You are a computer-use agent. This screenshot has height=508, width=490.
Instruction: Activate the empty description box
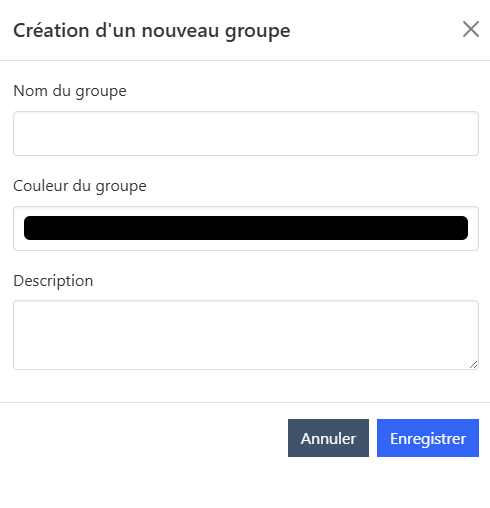pyautogui.click(x=246, y=335)
